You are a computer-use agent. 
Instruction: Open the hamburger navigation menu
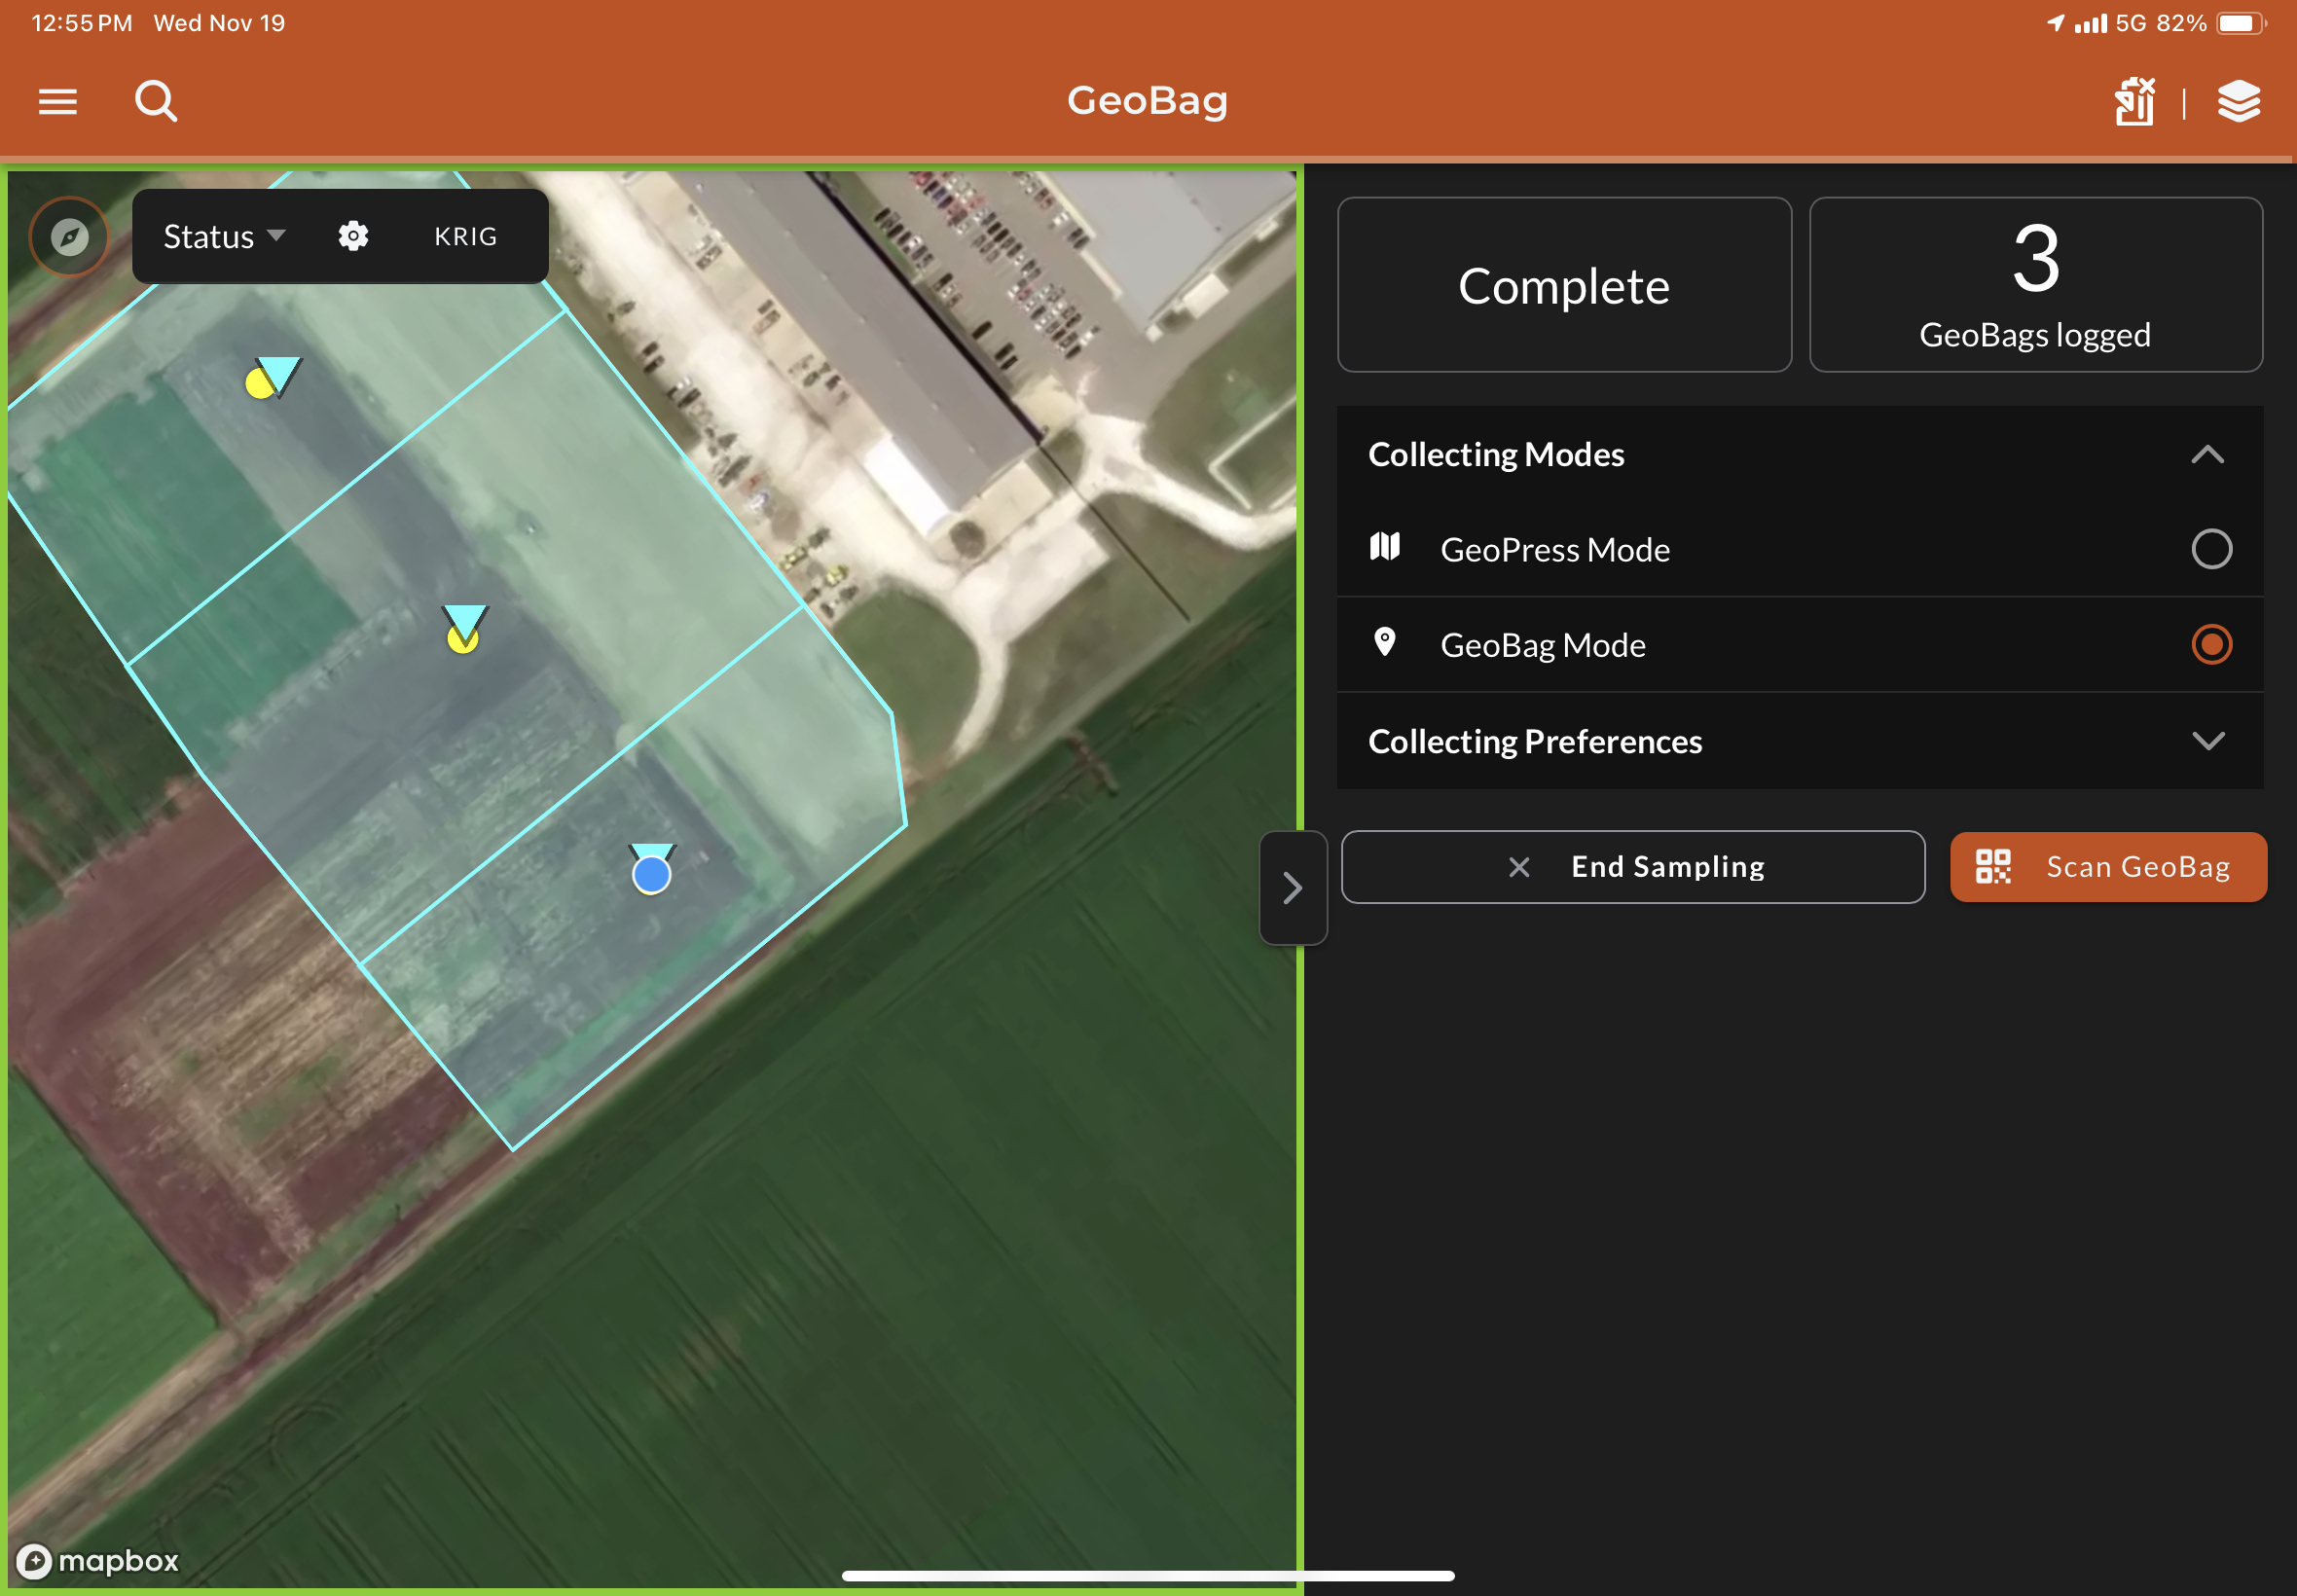click(x=58, y=101)
